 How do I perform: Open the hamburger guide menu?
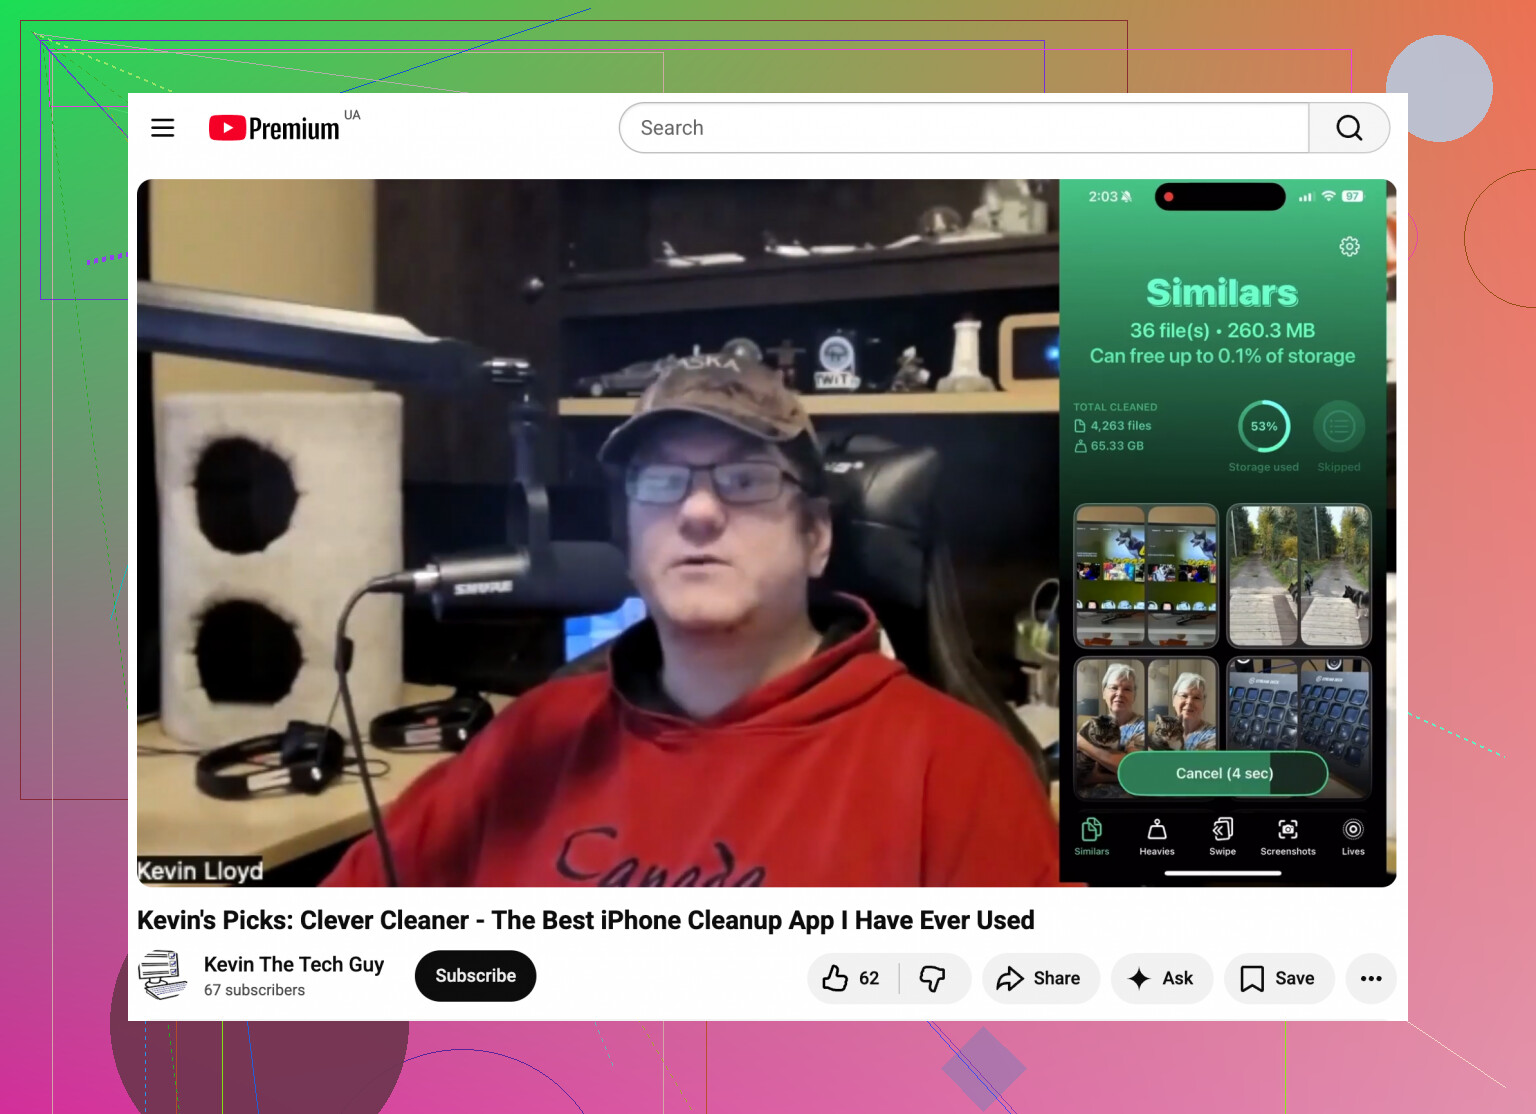pos(163,128)
